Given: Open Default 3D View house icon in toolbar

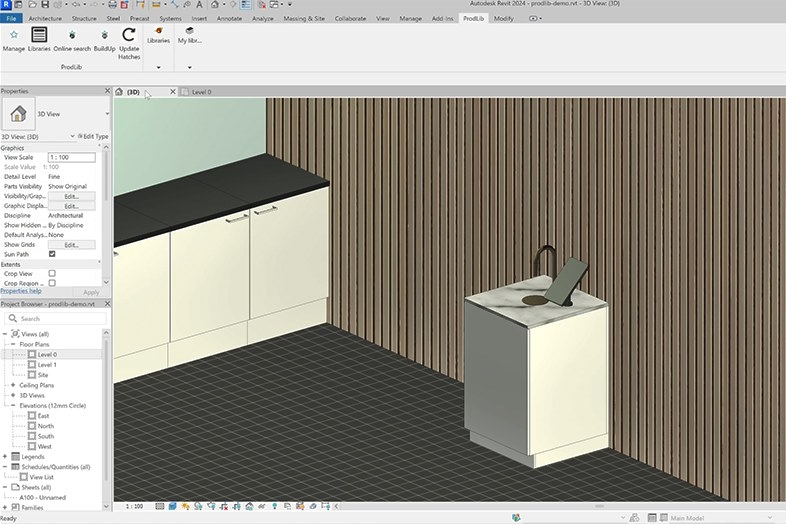Looking at the screenshot, I should (x=214, y=5).
